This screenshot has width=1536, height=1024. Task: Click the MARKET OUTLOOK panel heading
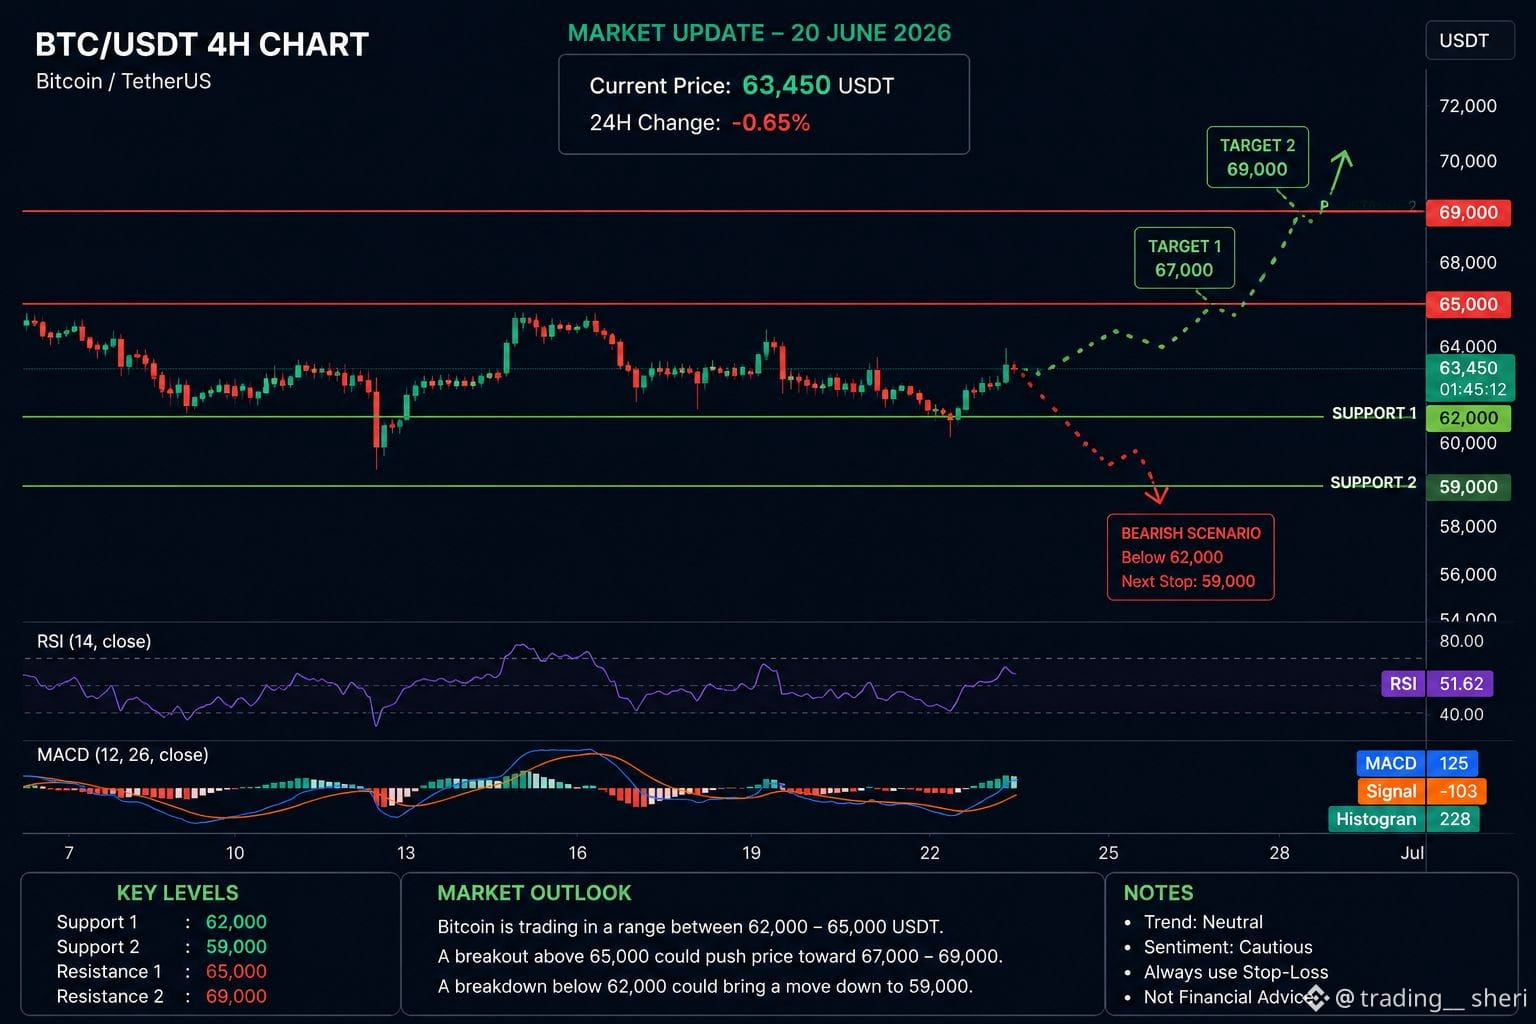coord(535,893)
